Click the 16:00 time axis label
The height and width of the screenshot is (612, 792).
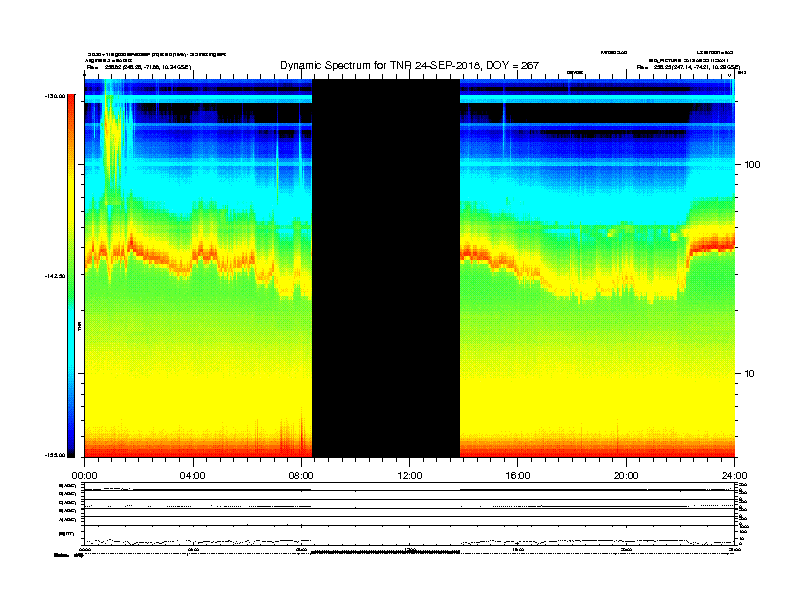click(518, 476)
